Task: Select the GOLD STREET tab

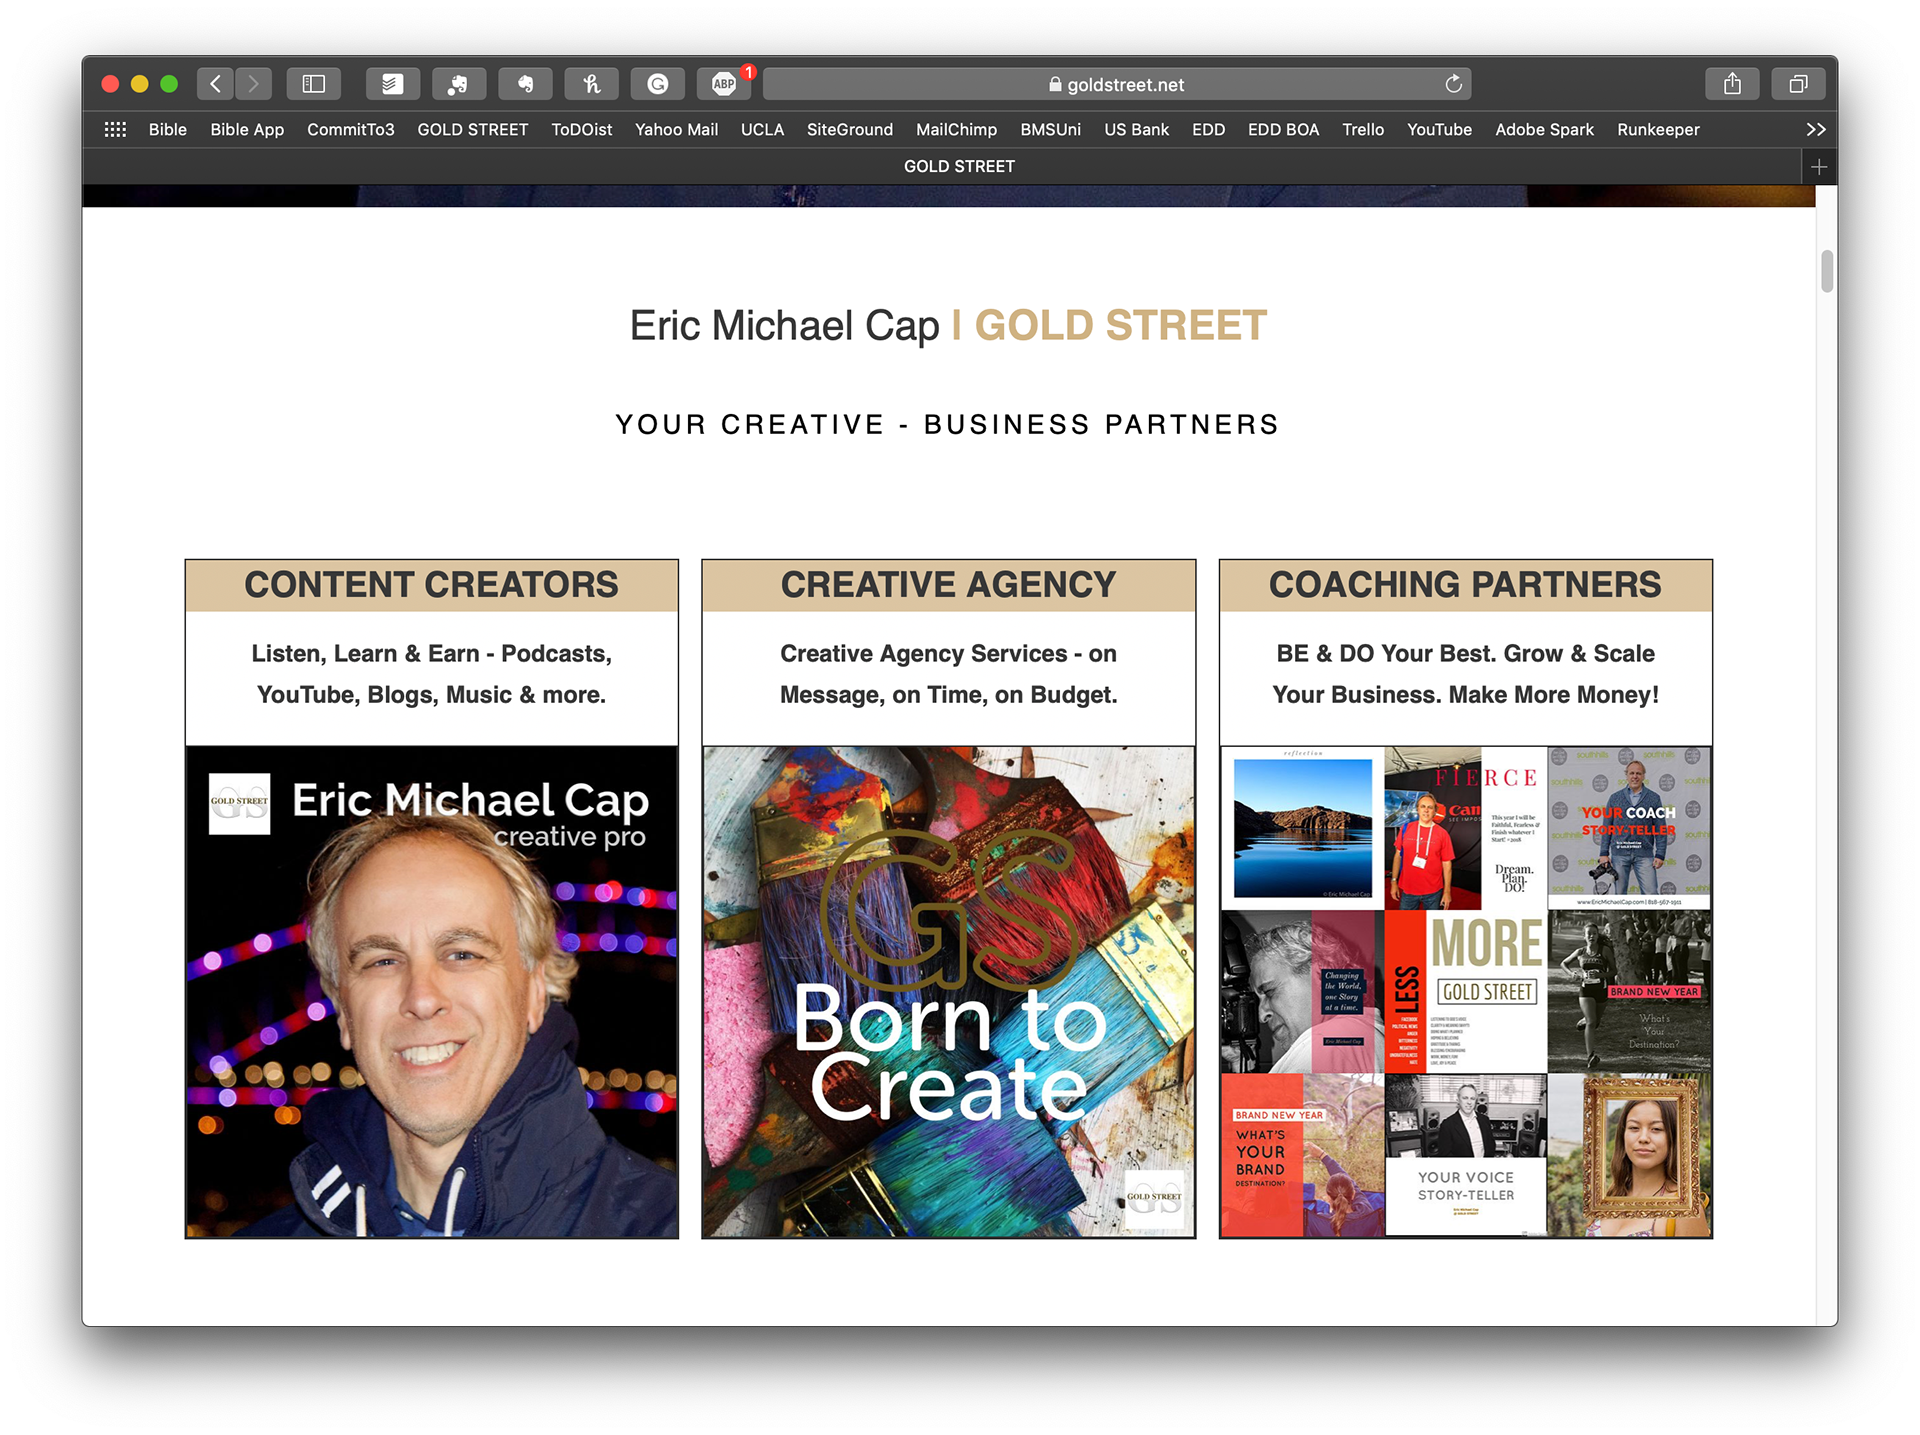Action: [959, 167]
